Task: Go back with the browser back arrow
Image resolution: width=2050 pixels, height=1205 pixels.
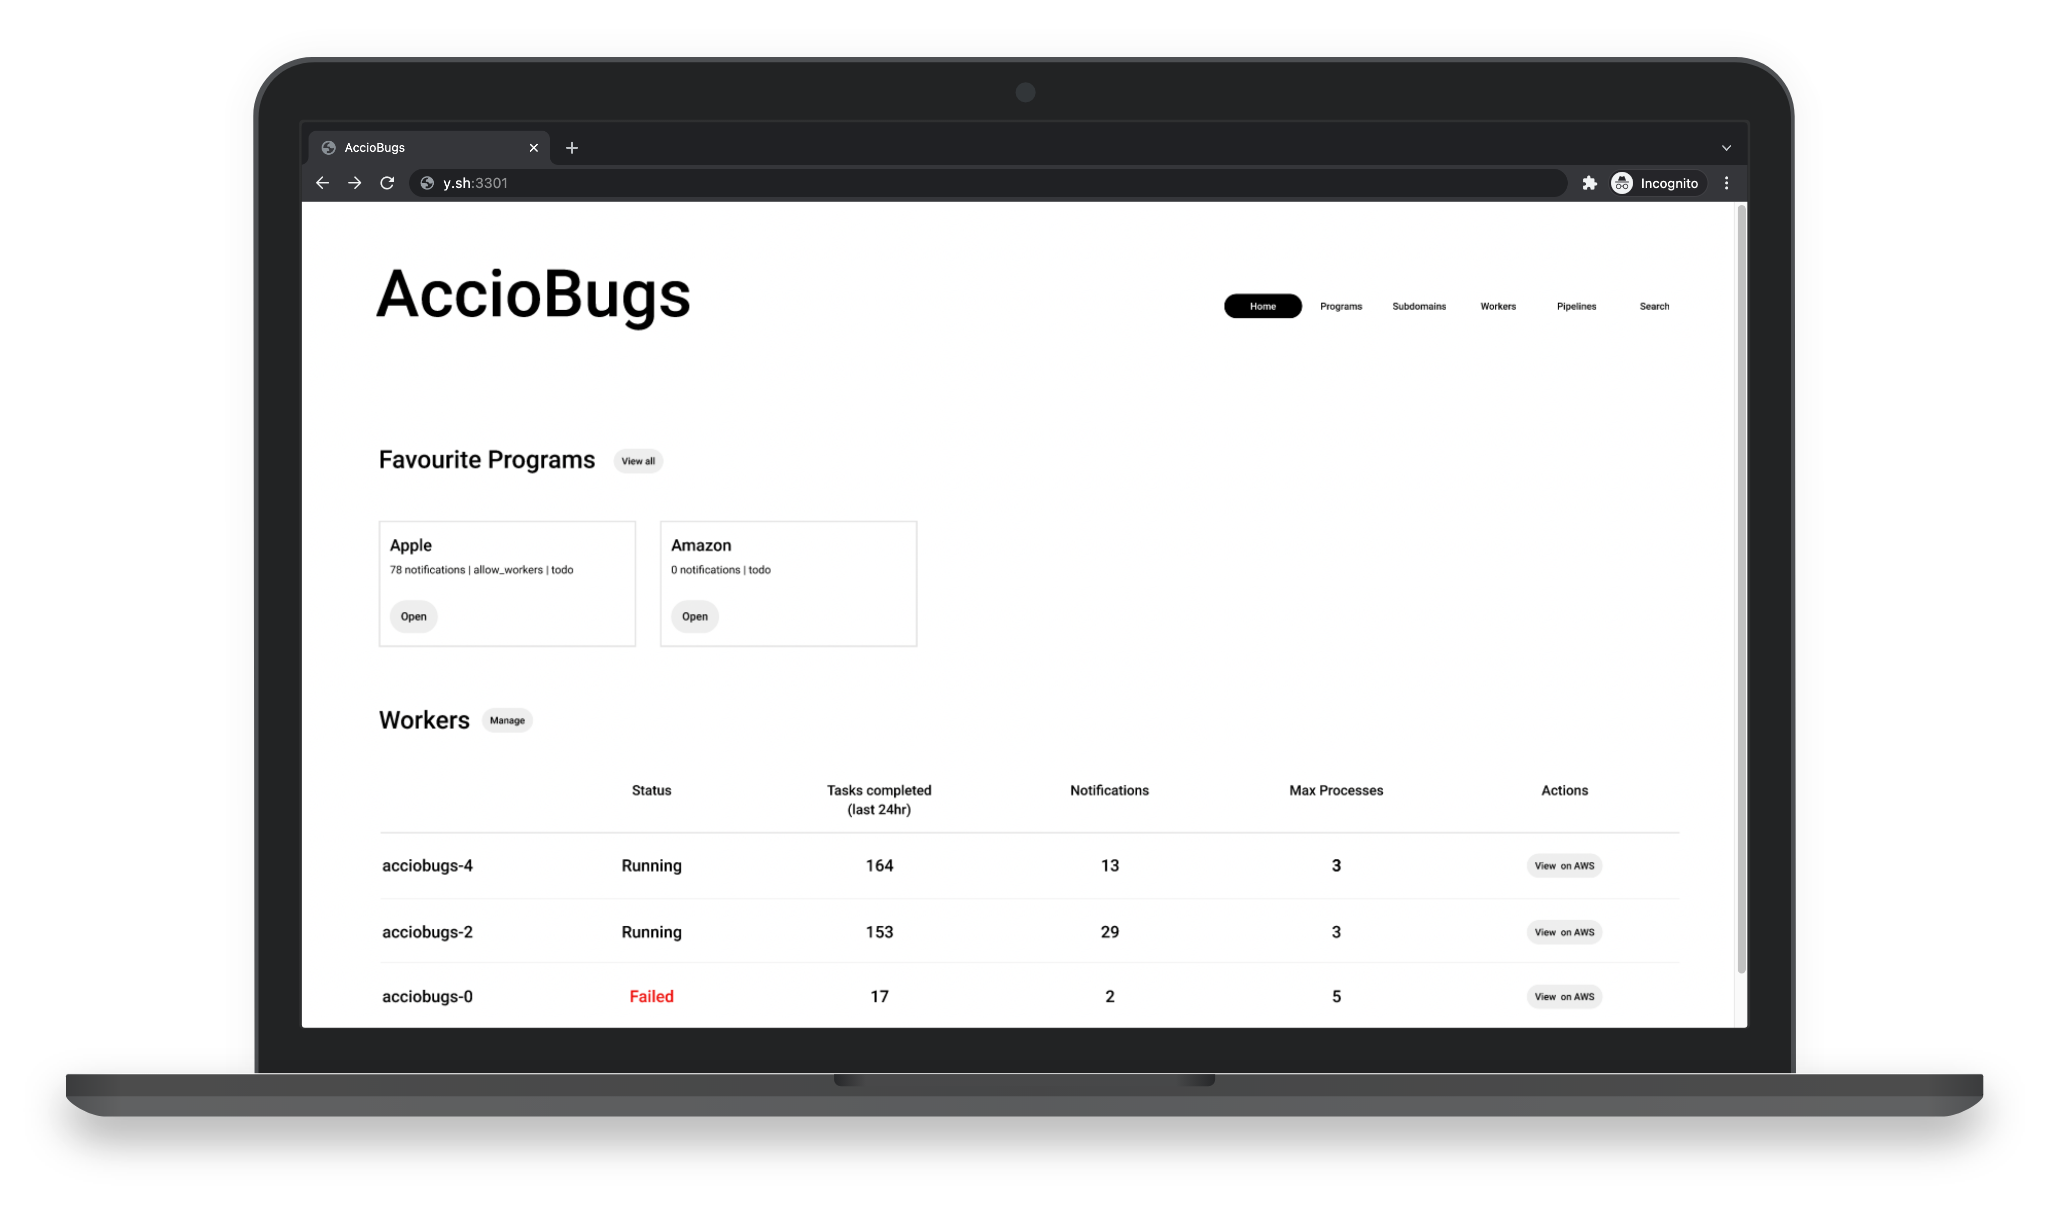Action: click(x=322, y=183)
